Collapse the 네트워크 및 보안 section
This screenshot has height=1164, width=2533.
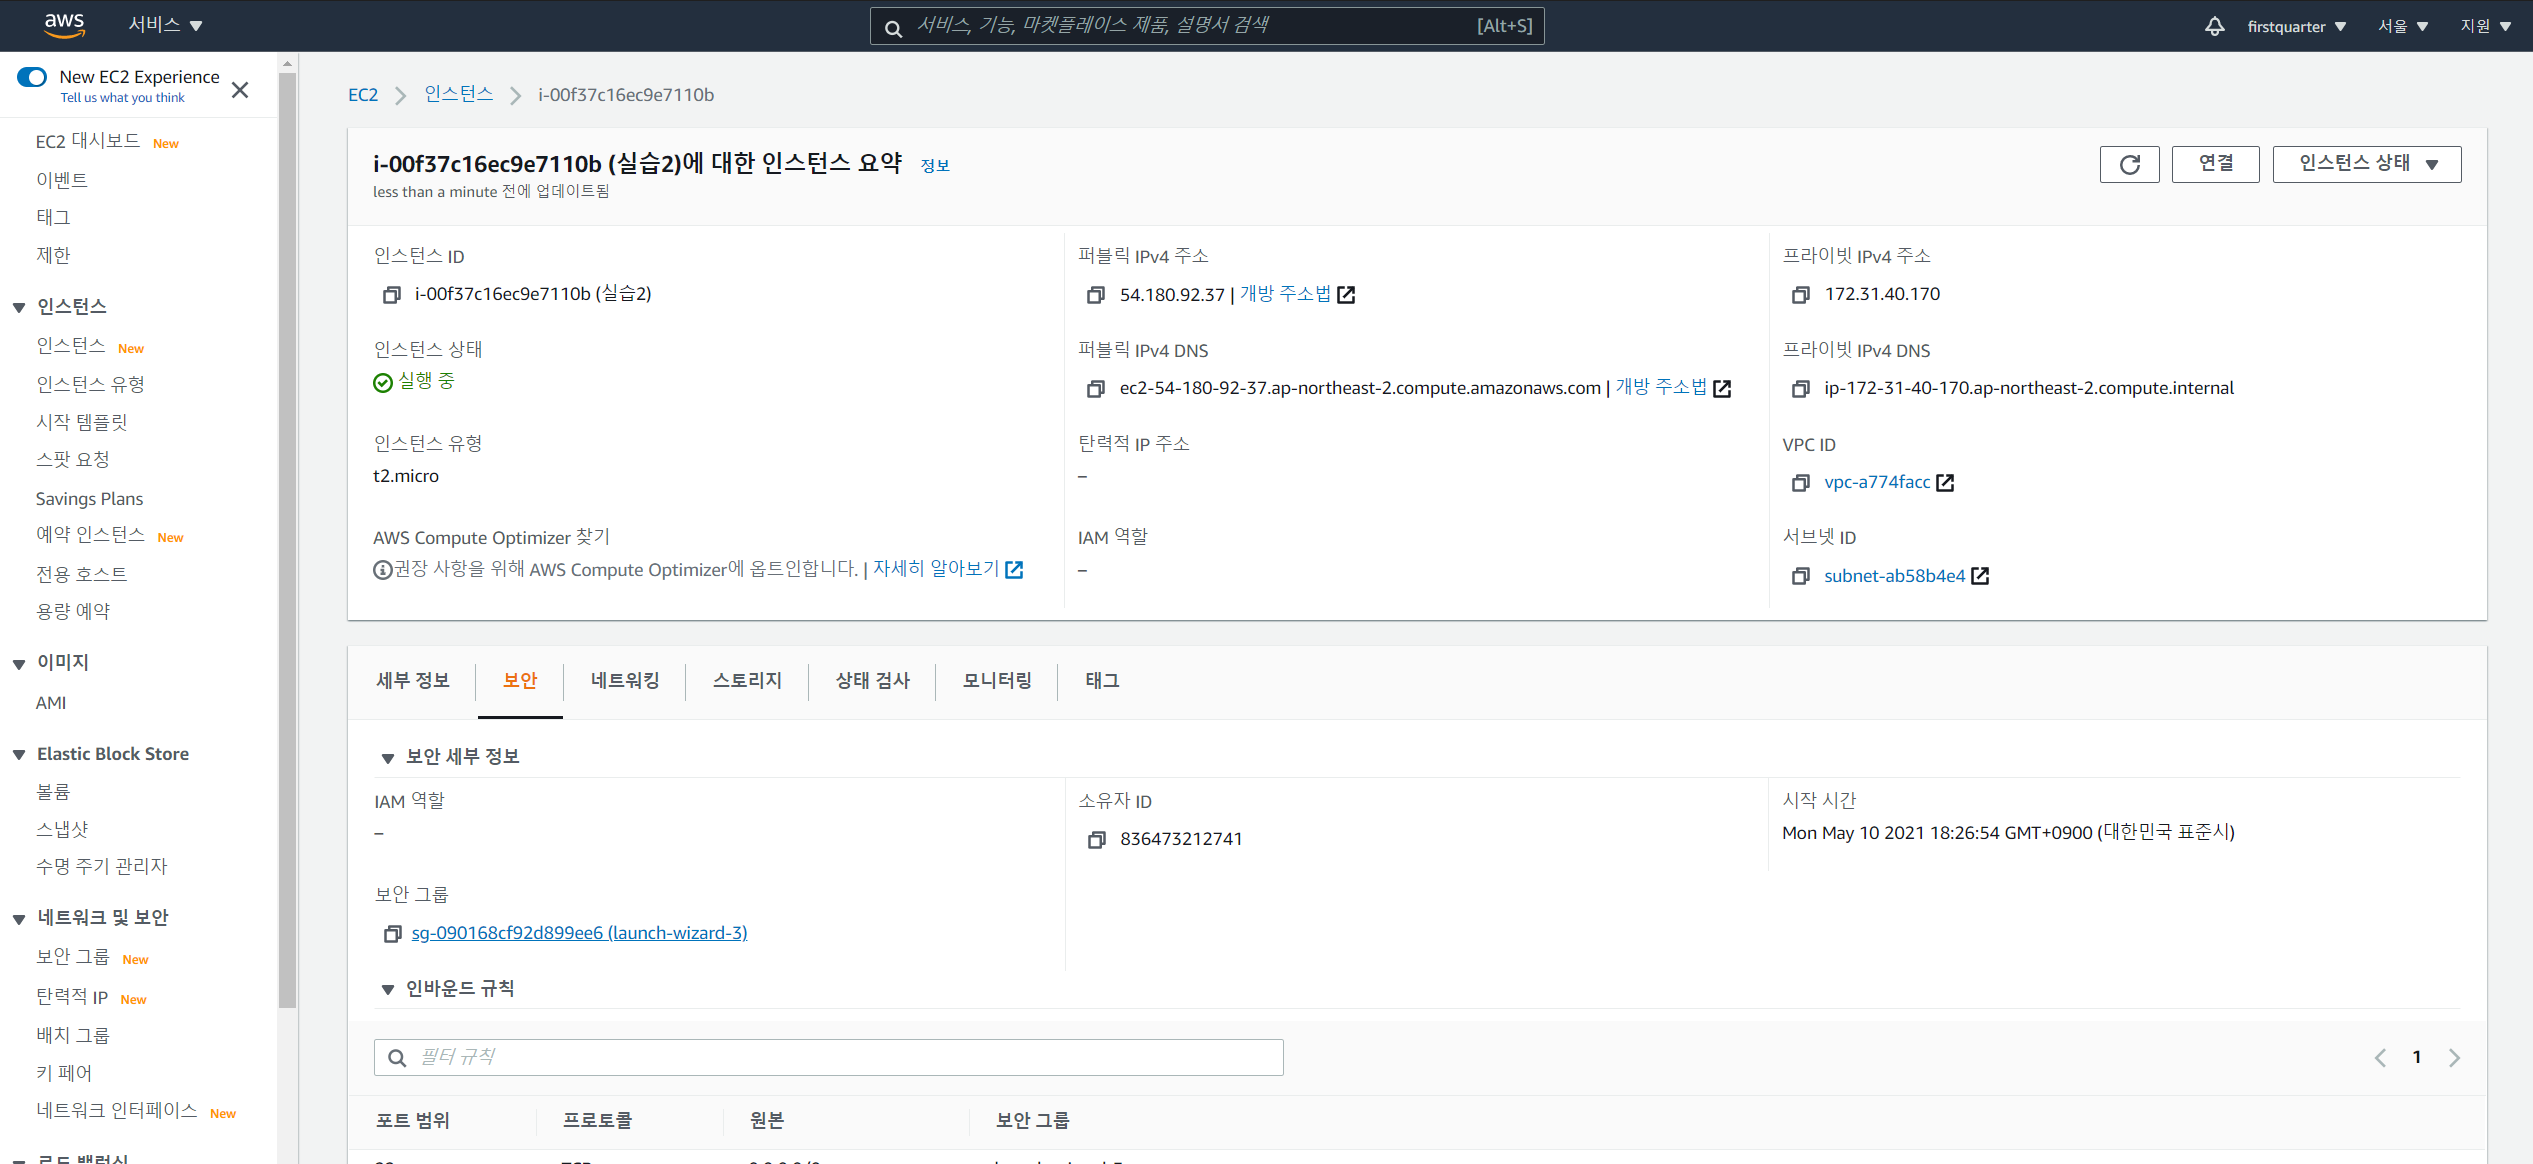click(19, 918)
